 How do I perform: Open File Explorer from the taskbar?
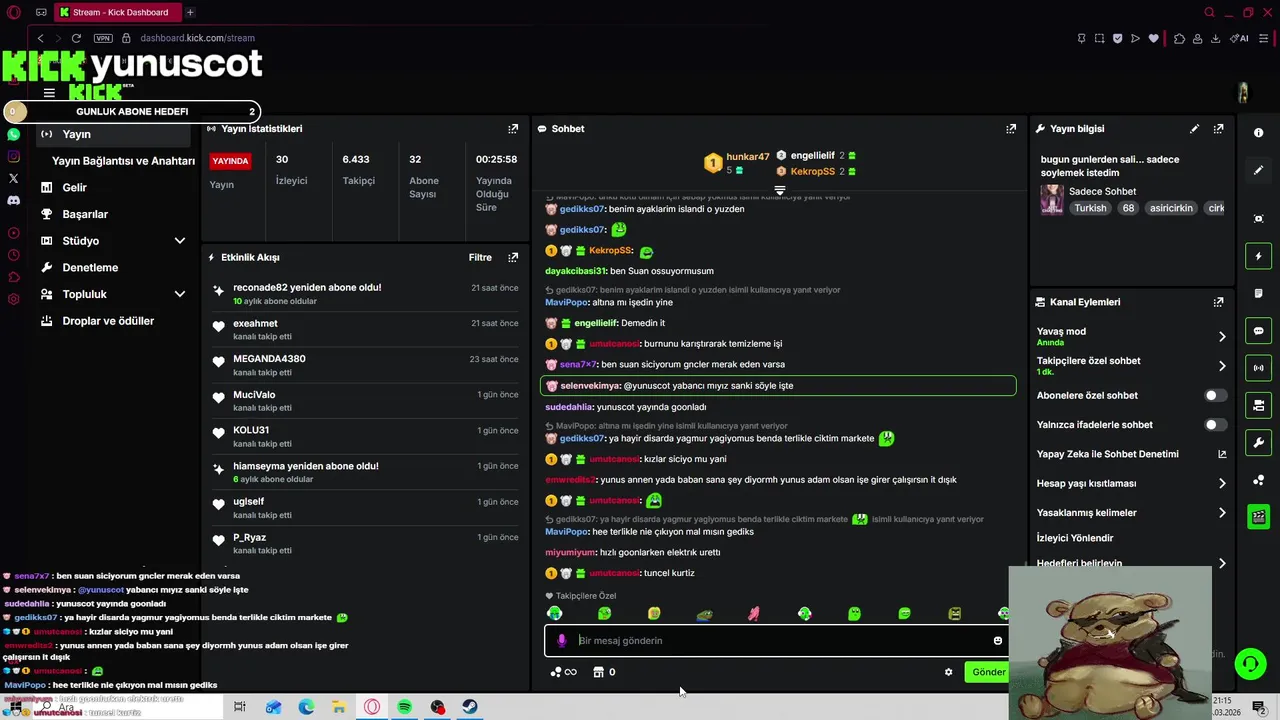pyautogui.click(x=339, y=707)
